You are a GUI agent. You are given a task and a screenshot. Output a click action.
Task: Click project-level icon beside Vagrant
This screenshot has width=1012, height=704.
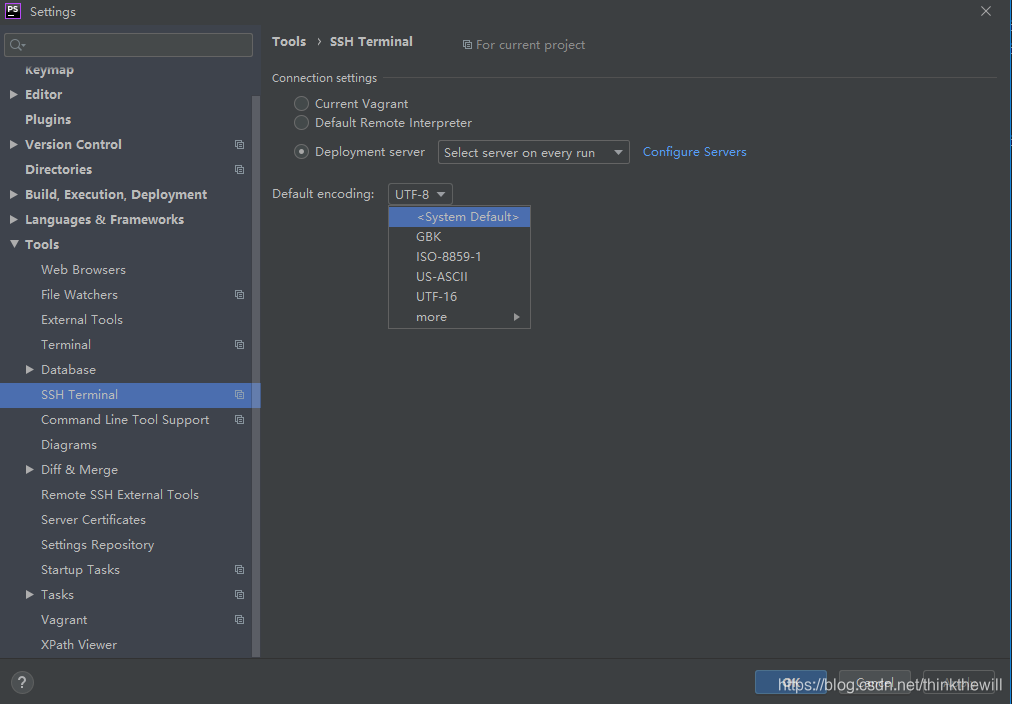[239, 620]
